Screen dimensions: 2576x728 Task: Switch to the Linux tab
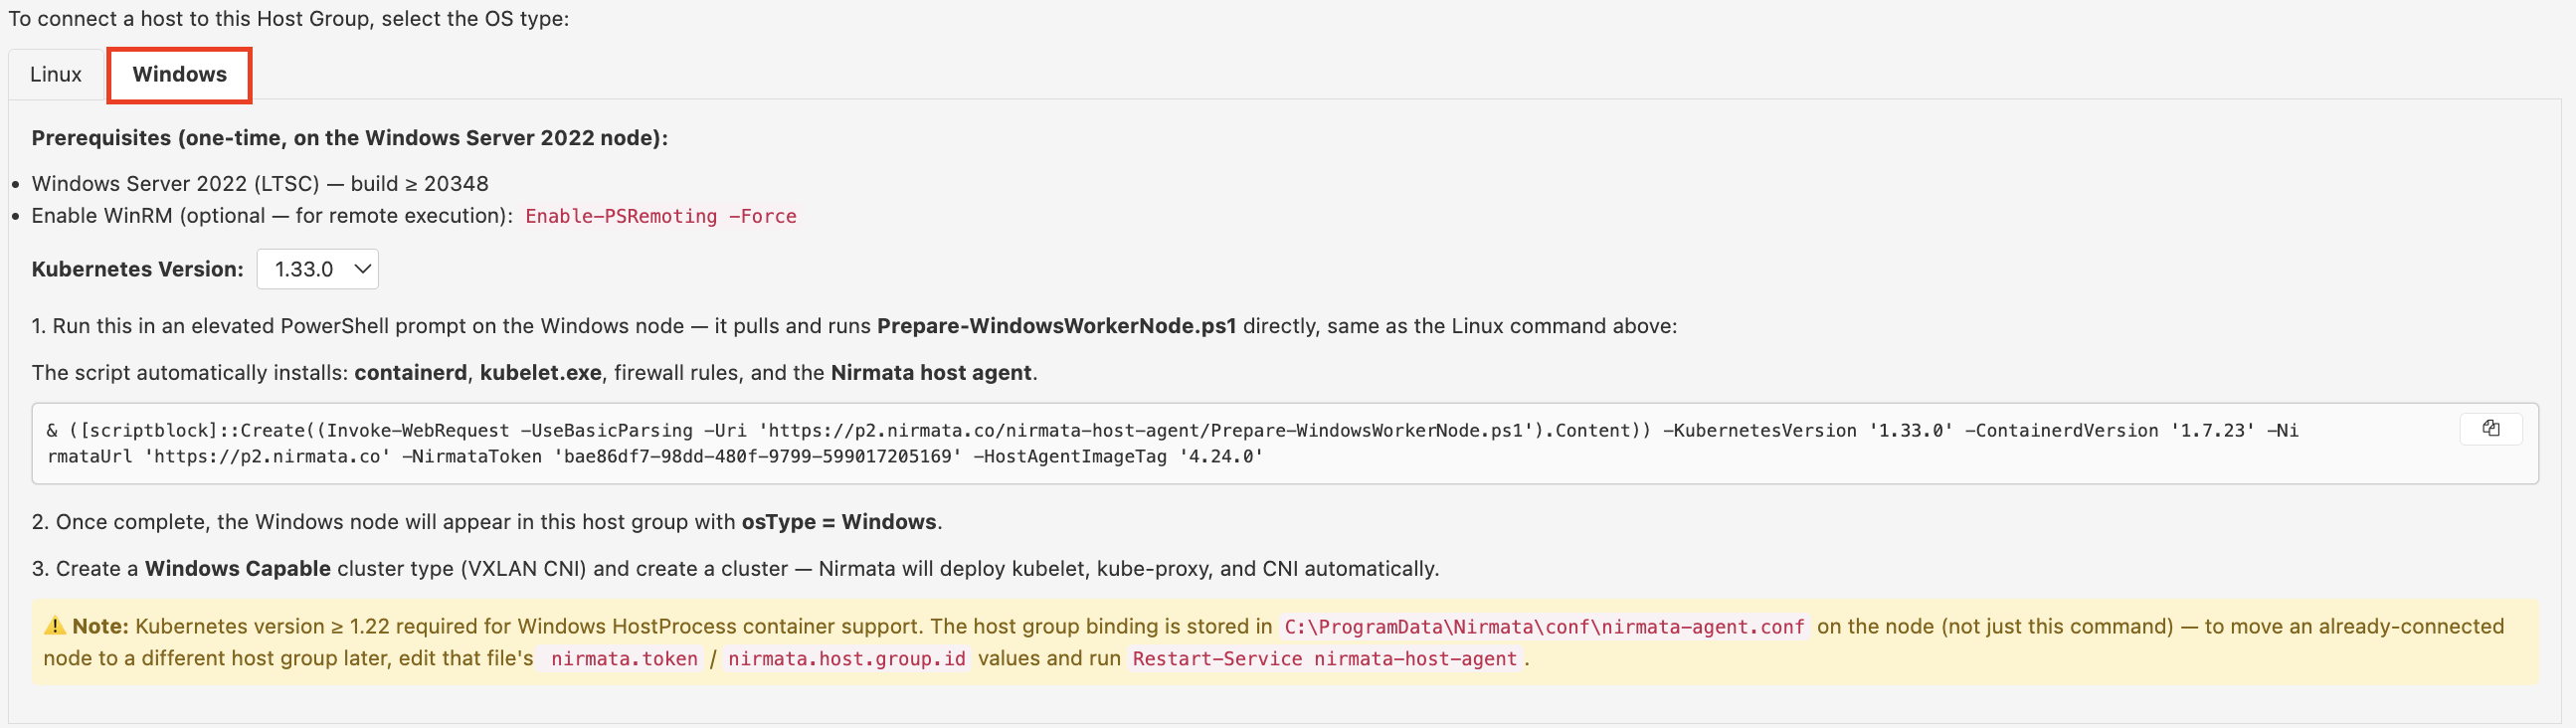(56, 75)
